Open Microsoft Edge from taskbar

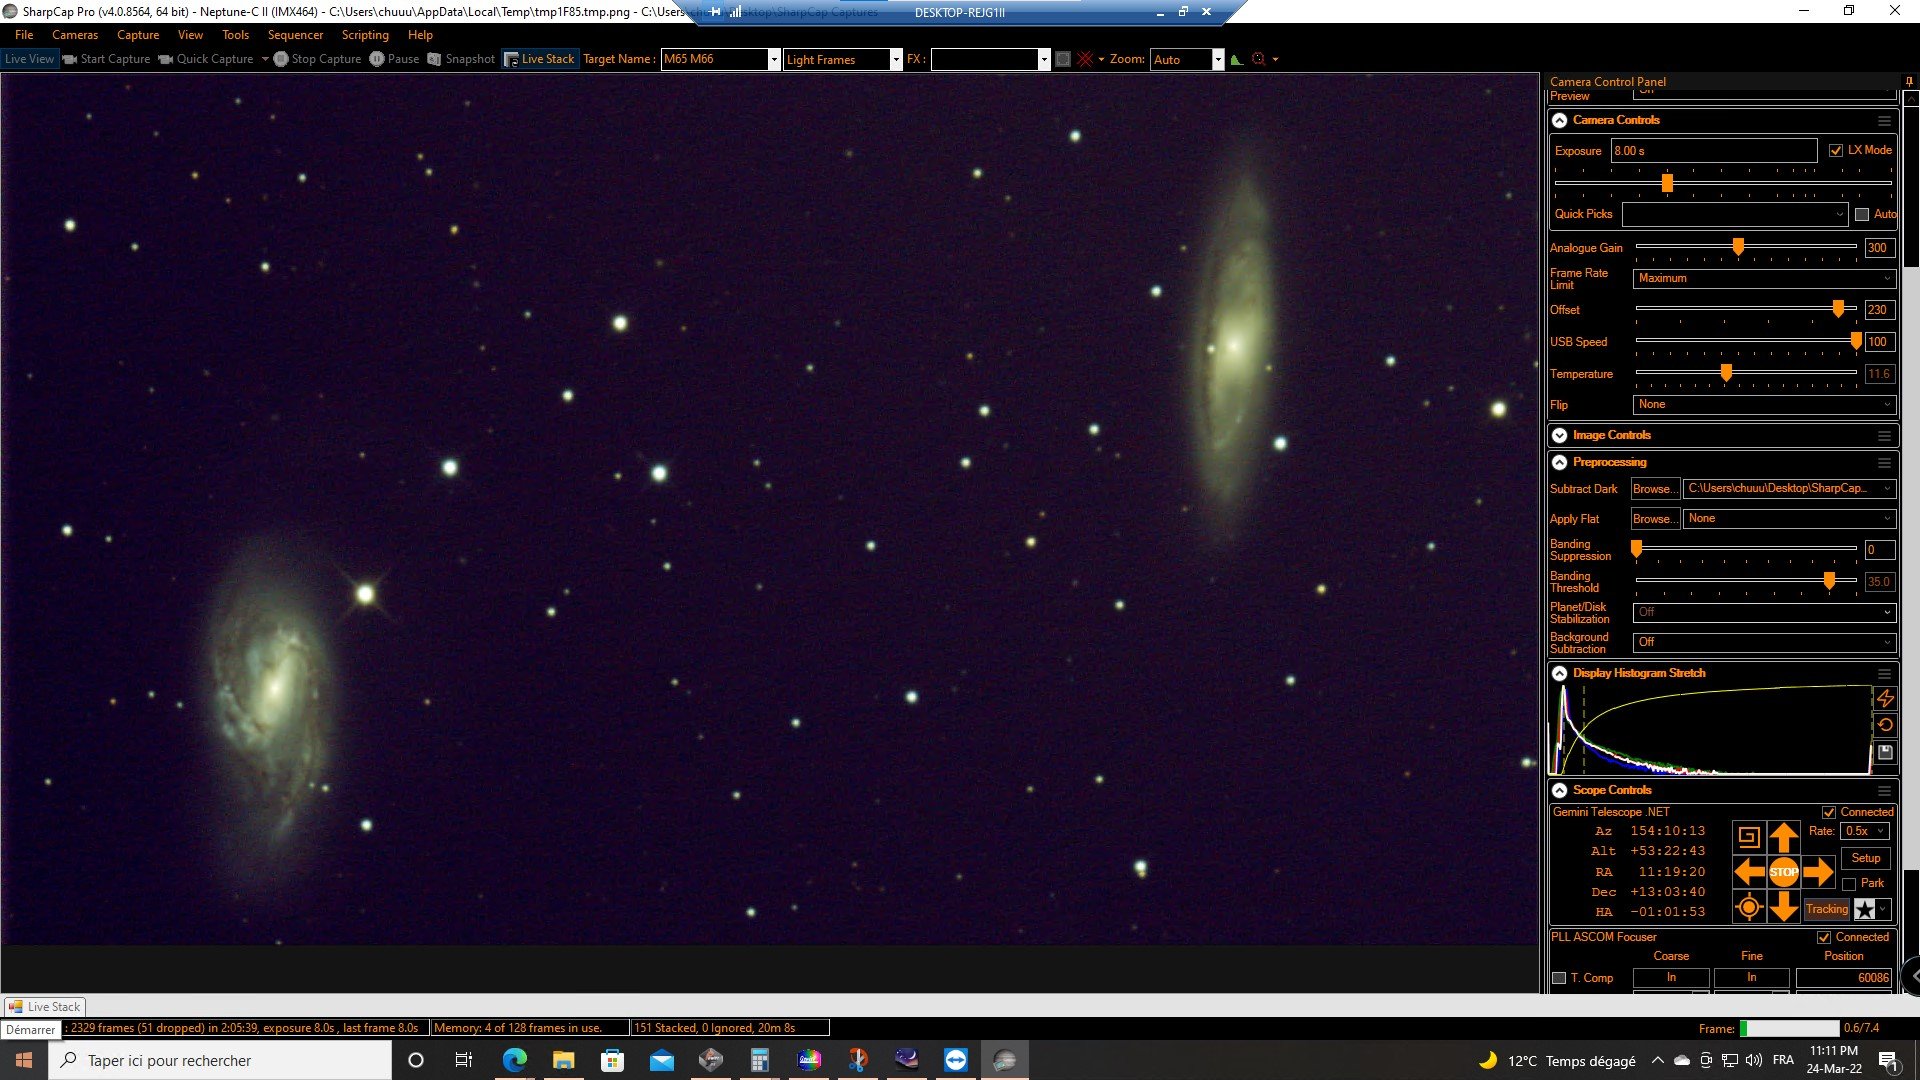pos(515,1060)
